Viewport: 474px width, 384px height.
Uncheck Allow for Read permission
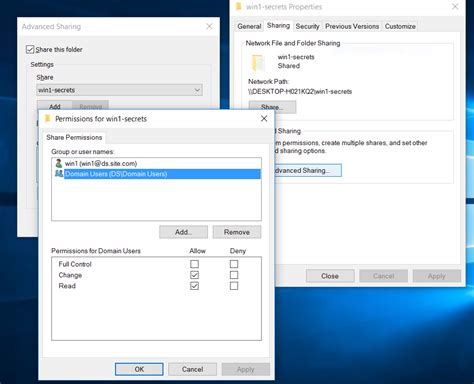pos(194,286)
